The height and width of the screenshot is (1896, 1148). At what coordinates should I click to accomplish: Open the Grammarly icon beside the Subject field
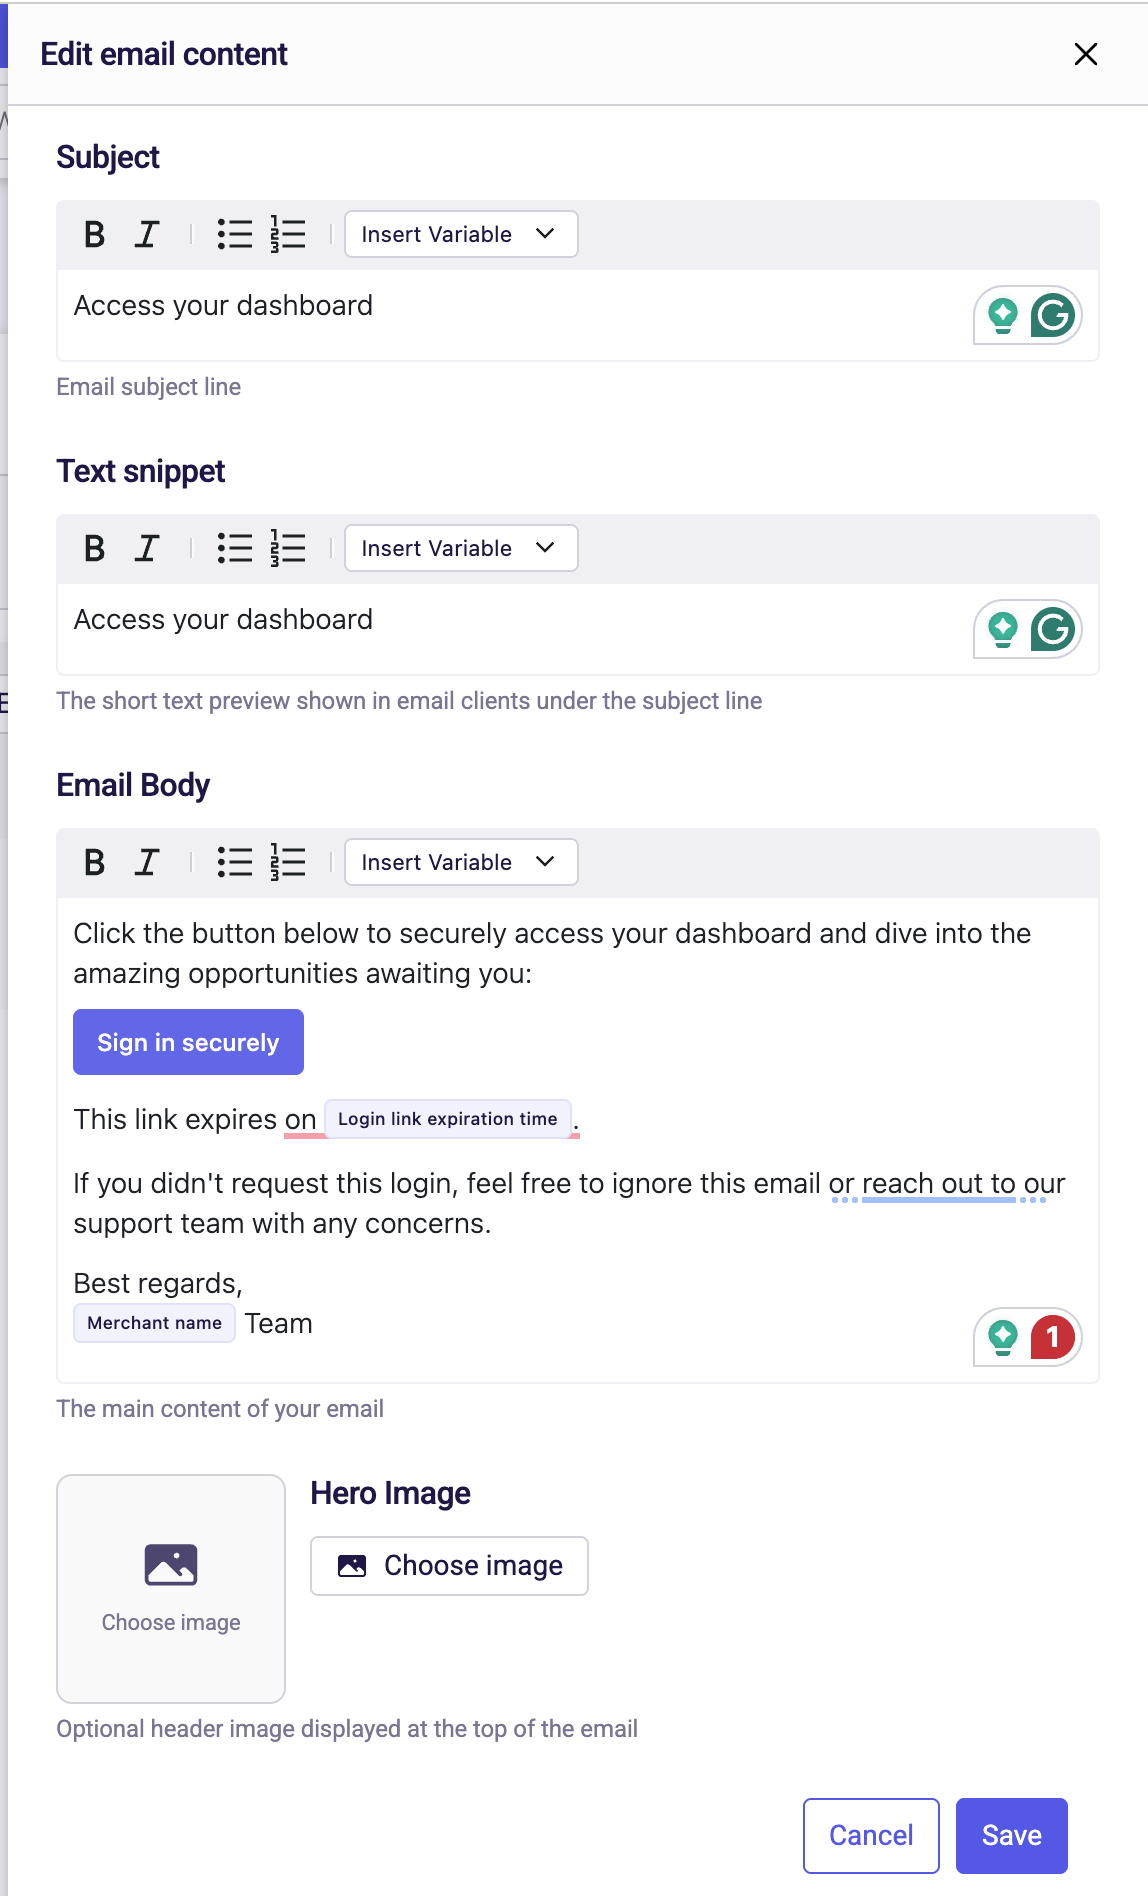click(1055, 314)
